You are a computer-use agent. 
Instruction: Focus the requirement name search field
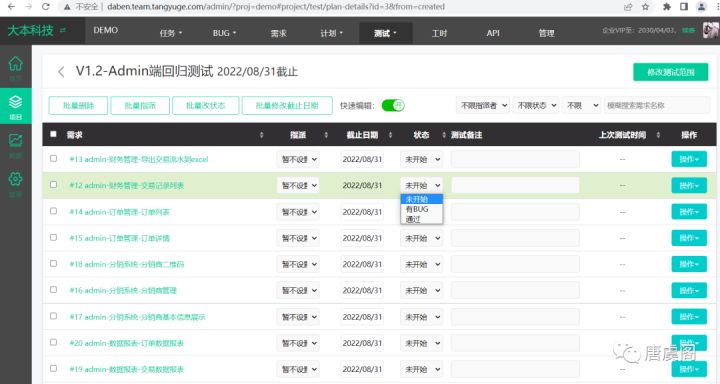(657, 106)
